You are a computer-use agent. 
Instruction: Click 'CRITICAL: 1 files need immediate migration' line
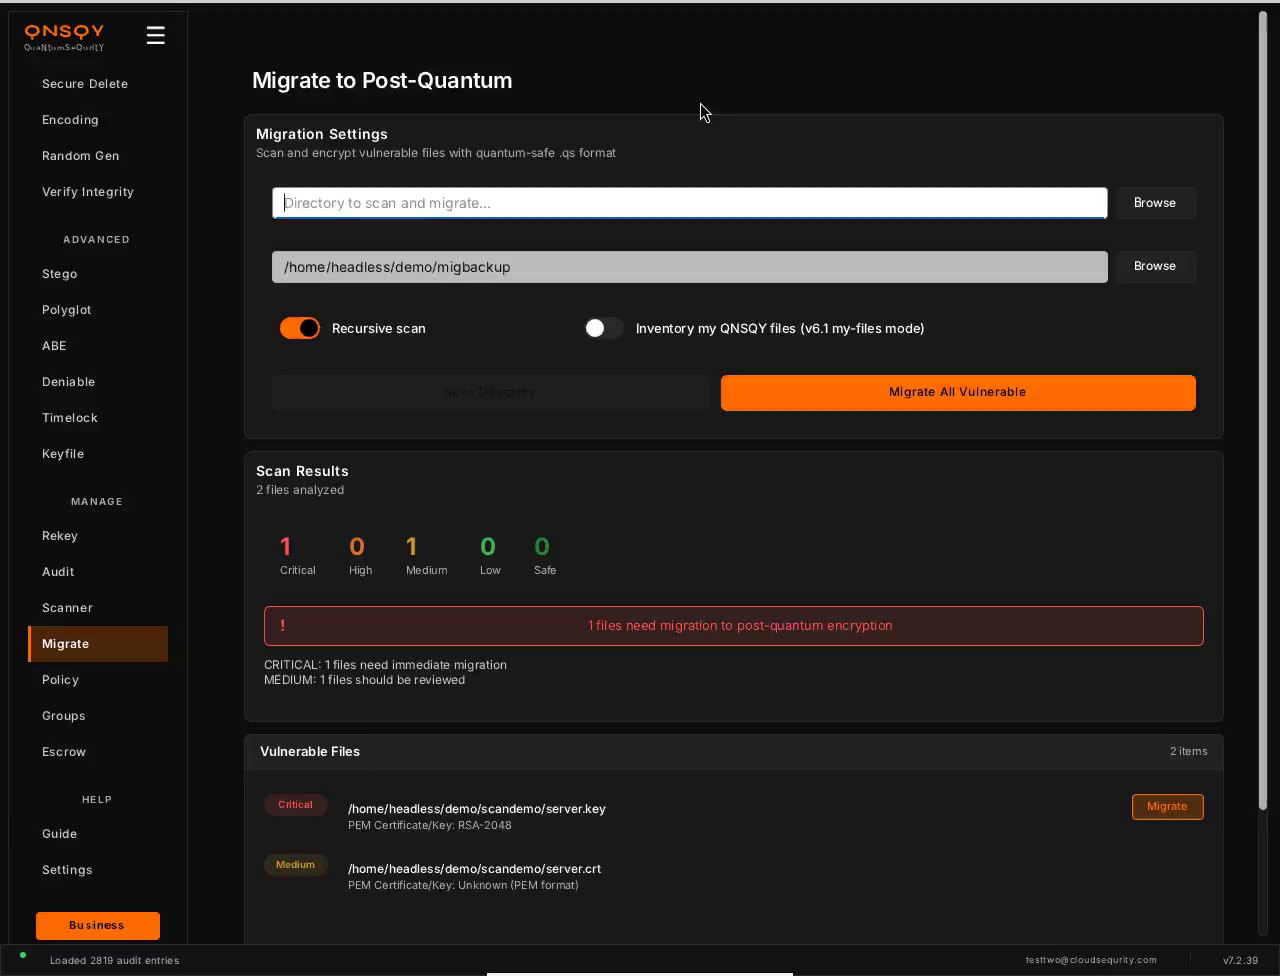tap(385, 665)
